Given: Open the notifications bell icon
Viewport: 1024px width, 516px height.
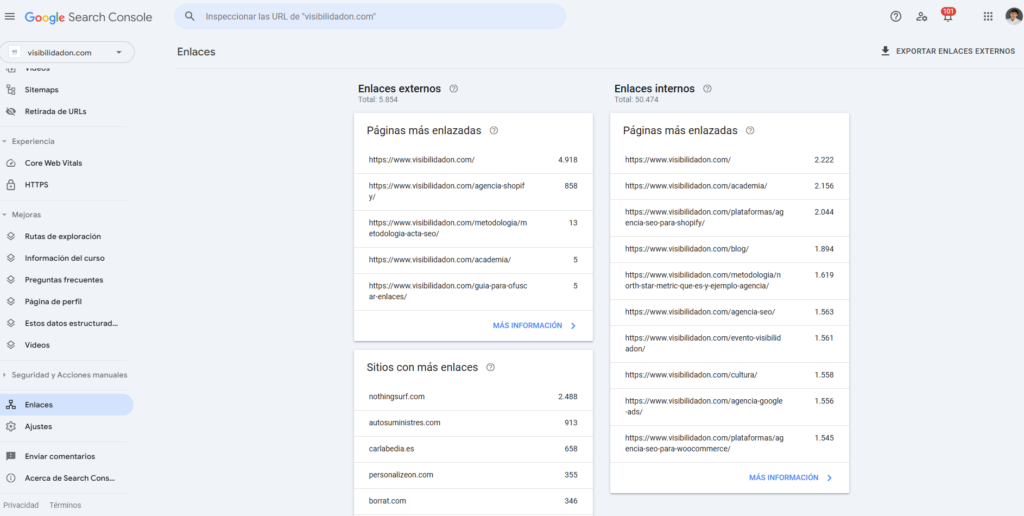Looking at the screenshot, I should [x=947, y=17].
